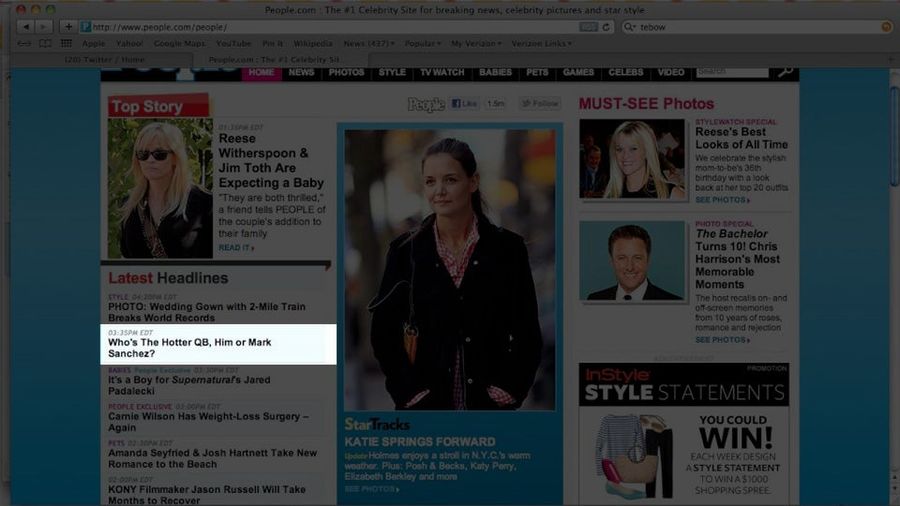Image resolution: width=900 pixels, height=506 pixels.
Task: Open PHOTOS in People navigation bar
Action: [346, 72]
